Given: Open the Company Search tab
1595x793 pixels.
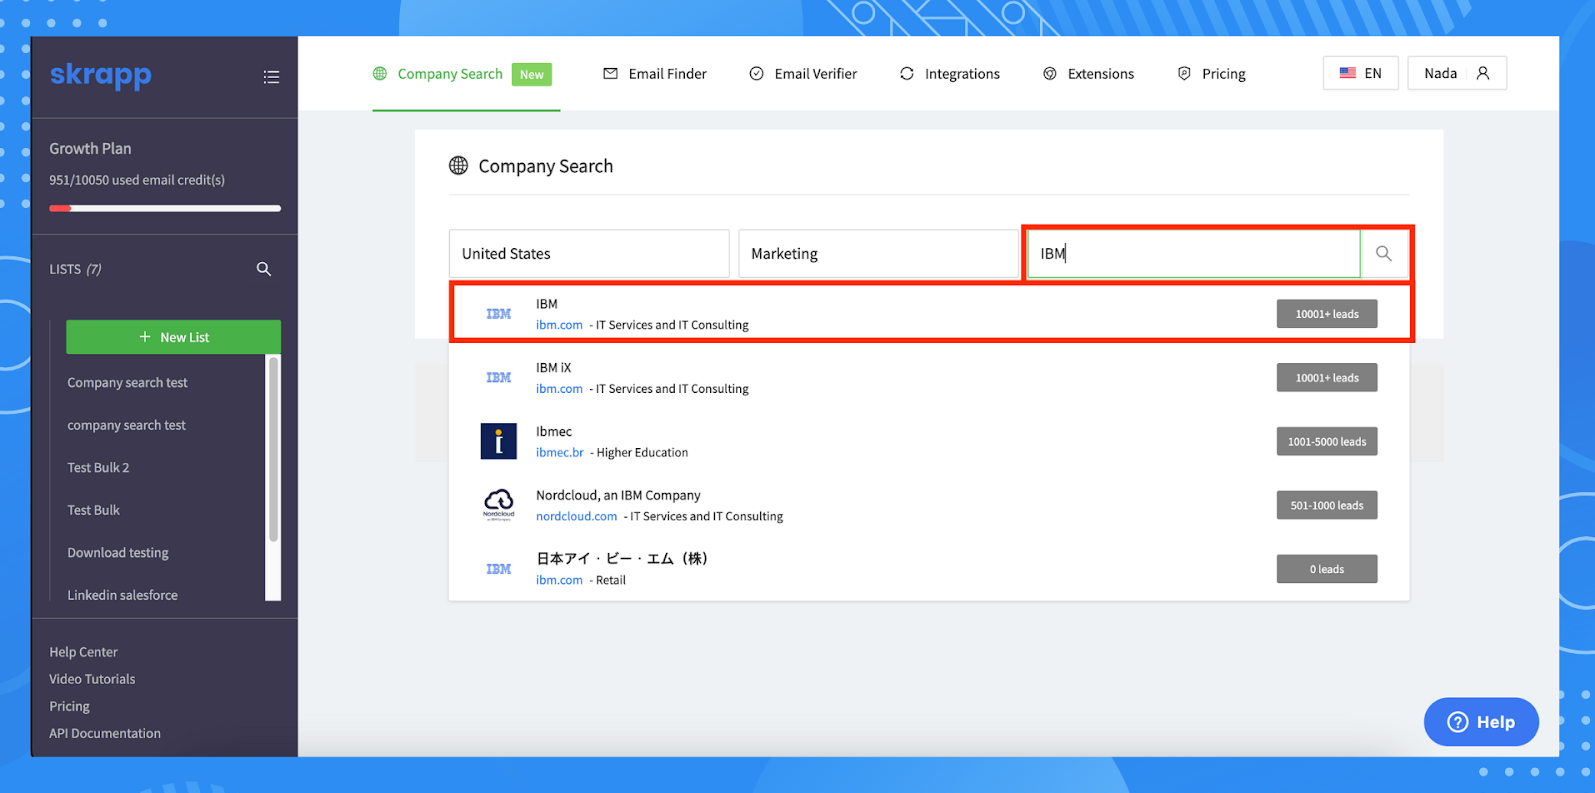Looking at the screenshot, I should click(x=466, y=74).
